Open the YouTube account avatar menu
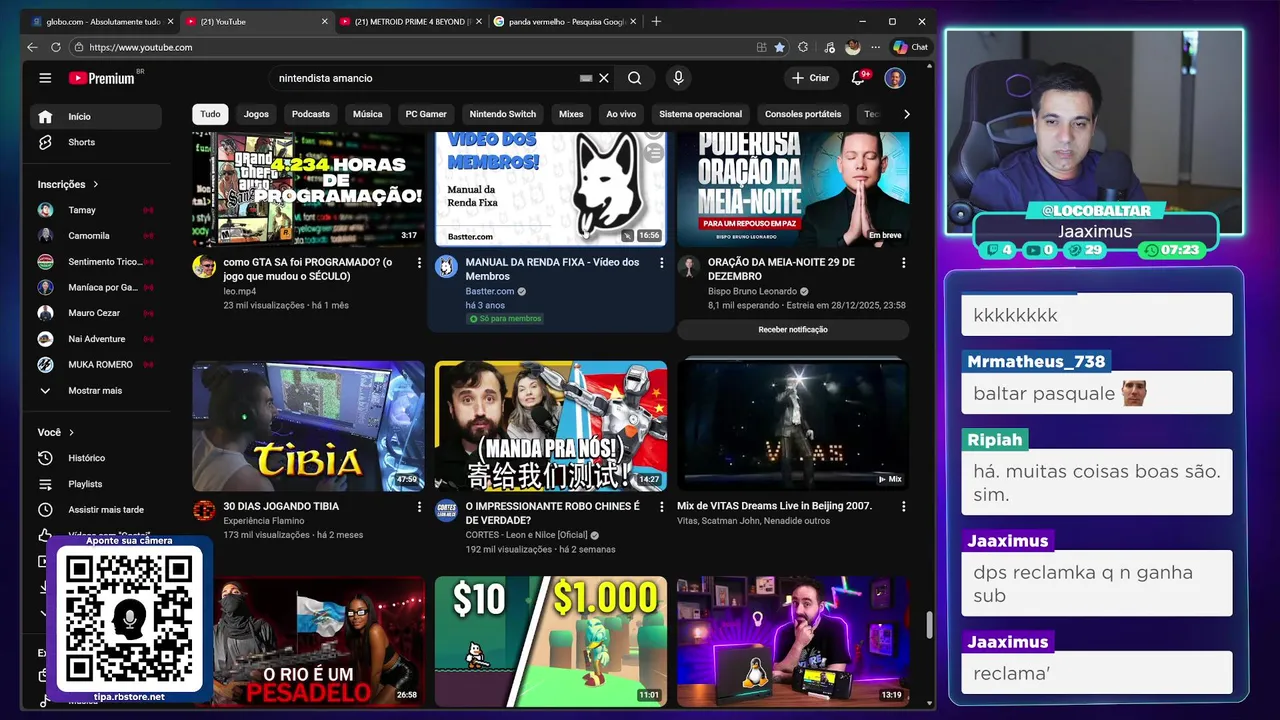1280x720 pixels. pos(895,78)
